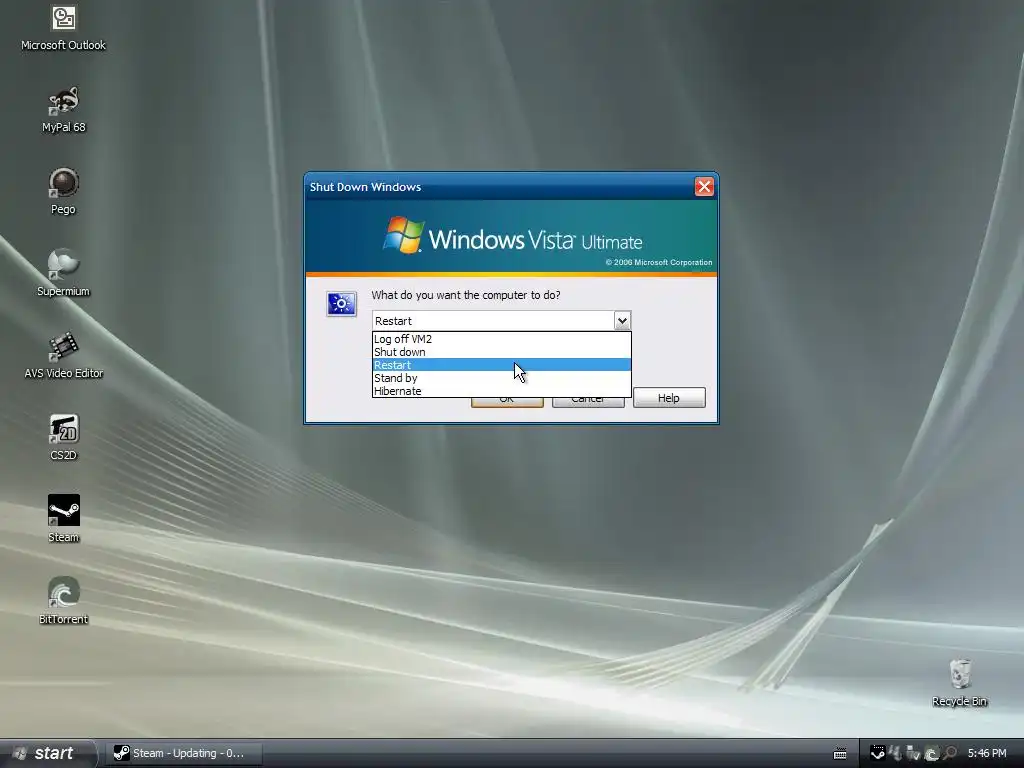Click the 5:46 PM taskbar clock
Image resolution: width=1024 pixels, height=768 pixels.
987,753
